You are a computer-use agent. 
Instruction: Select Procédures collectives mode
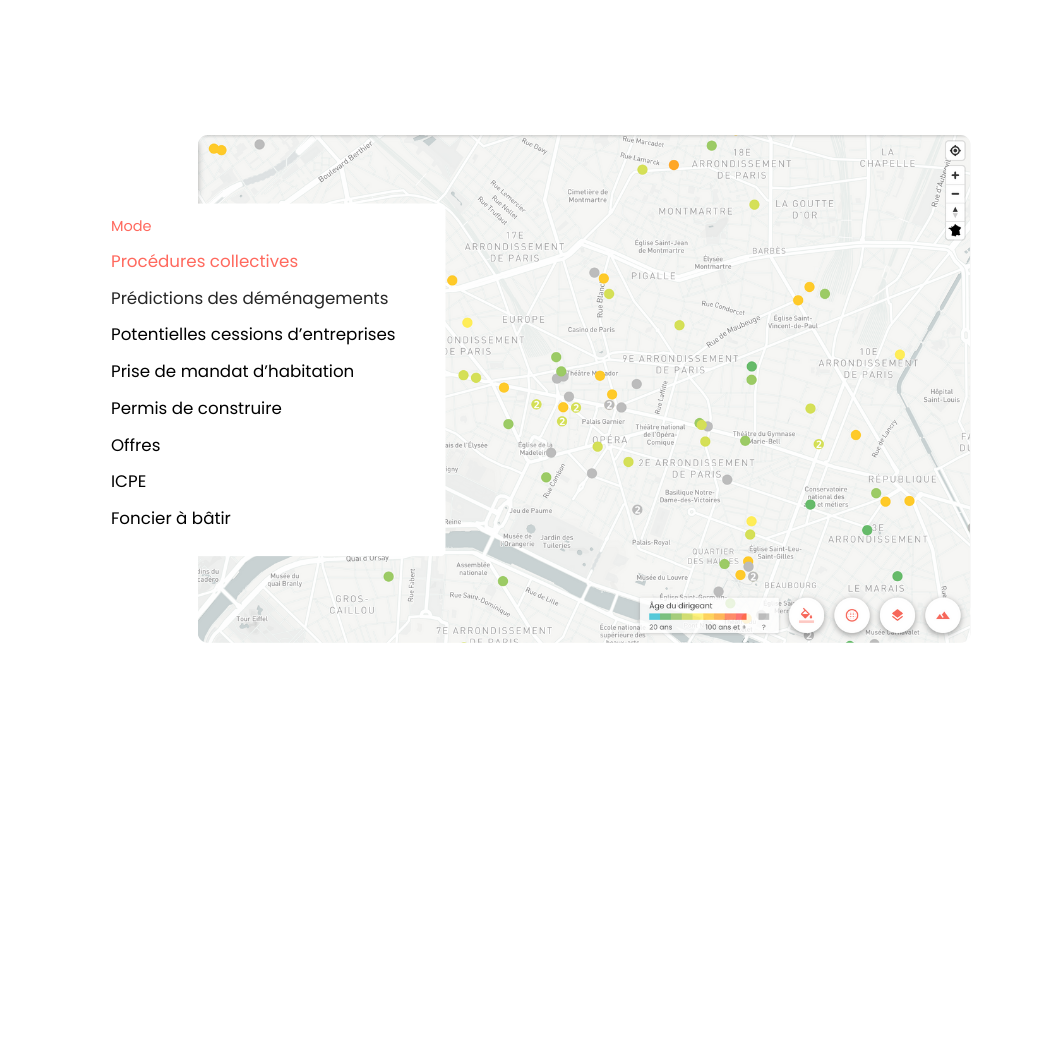point(204,261)
